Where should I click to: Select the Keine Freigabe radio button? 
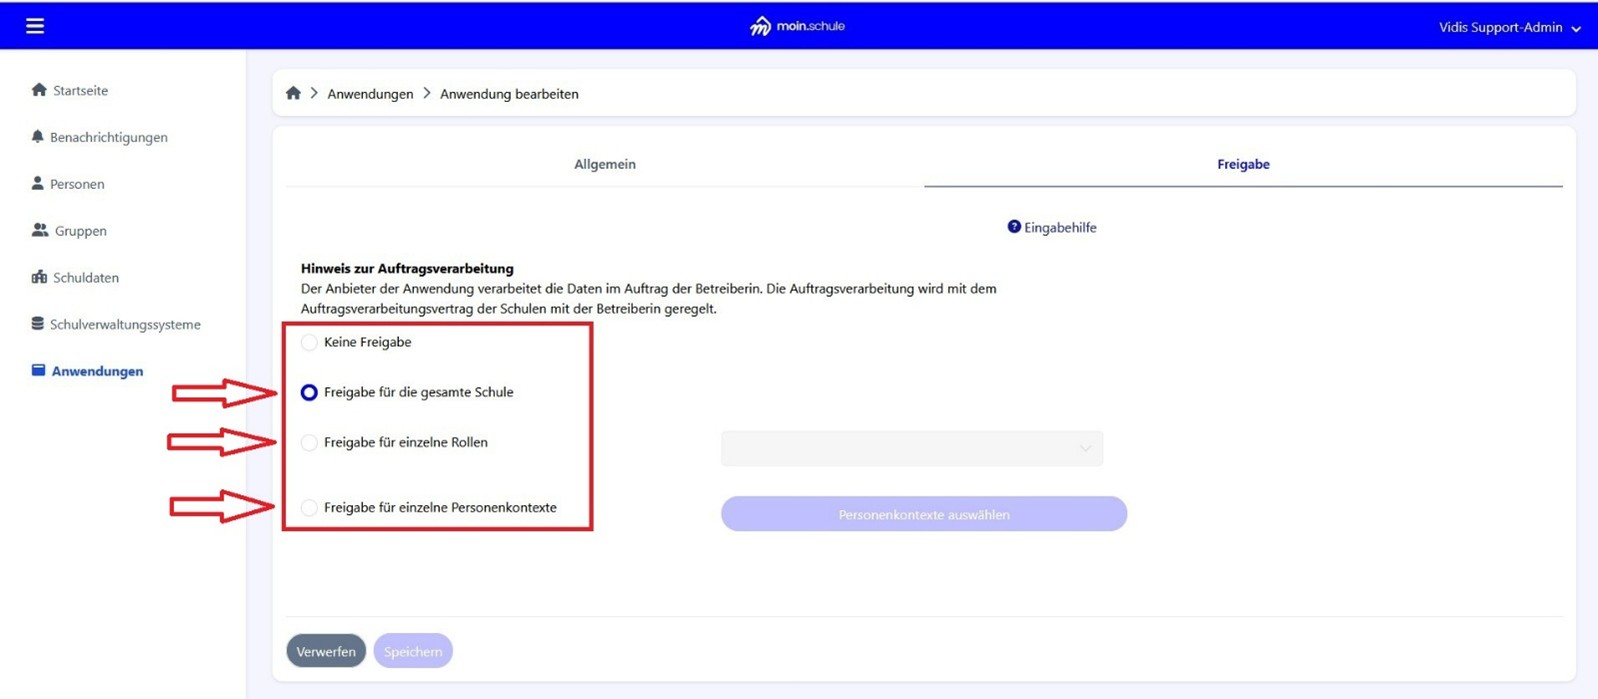pyautogui.click(x=309, y=343)
